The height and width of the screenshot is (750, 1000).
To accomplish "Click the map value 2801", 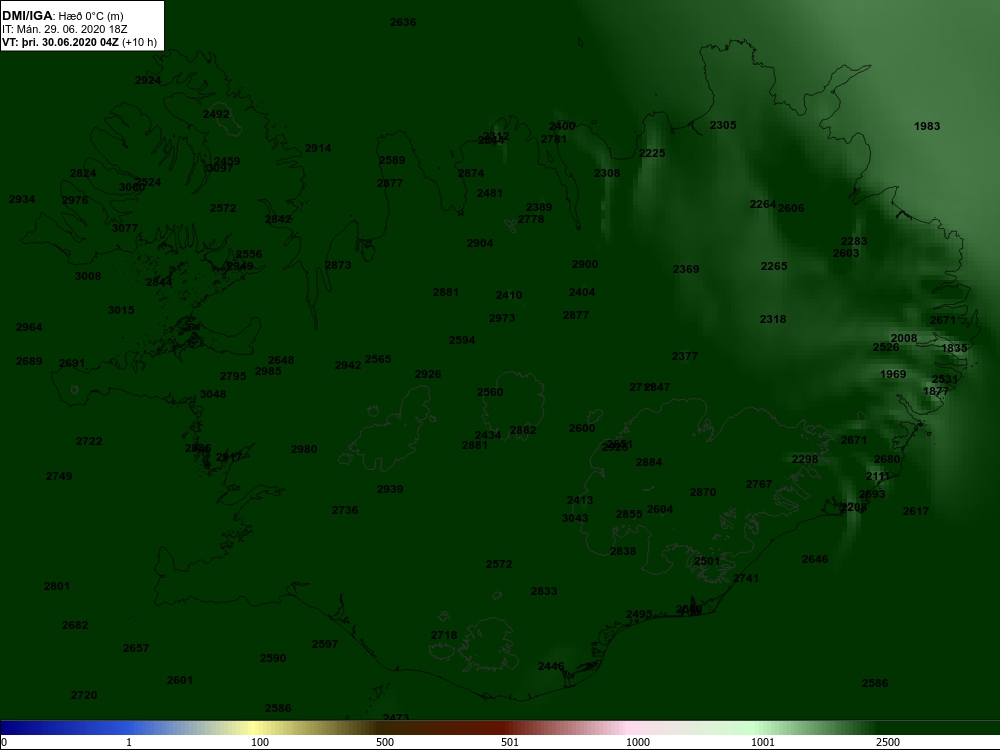I will pos(57,586).
